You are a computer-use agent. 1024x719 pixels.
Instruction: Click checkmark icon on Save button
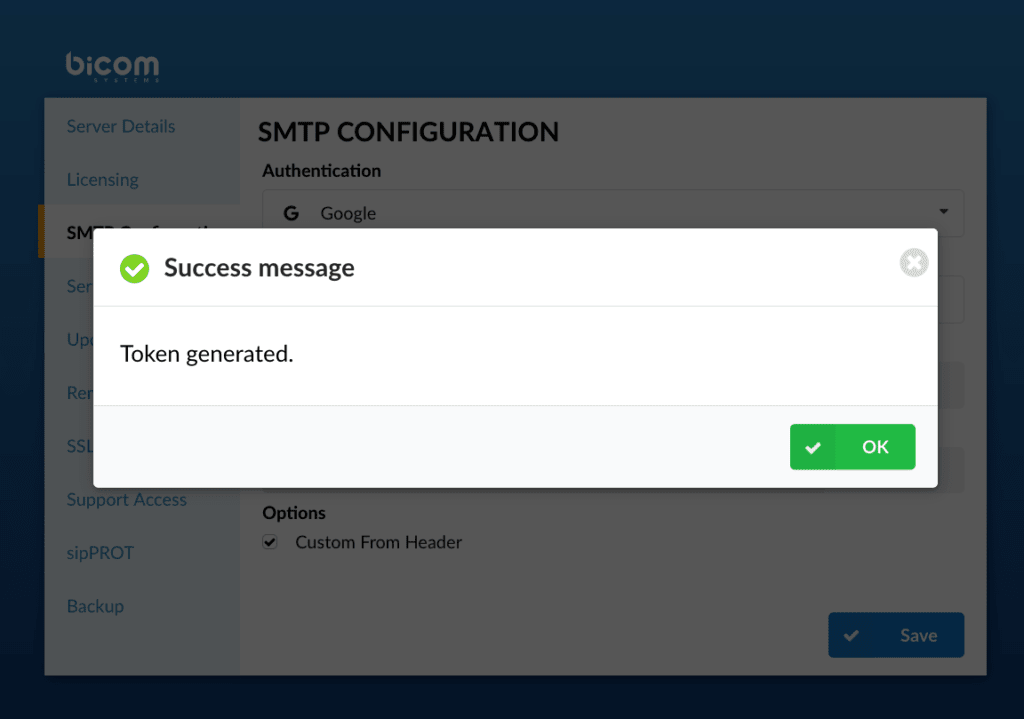[x=852, y=635]
